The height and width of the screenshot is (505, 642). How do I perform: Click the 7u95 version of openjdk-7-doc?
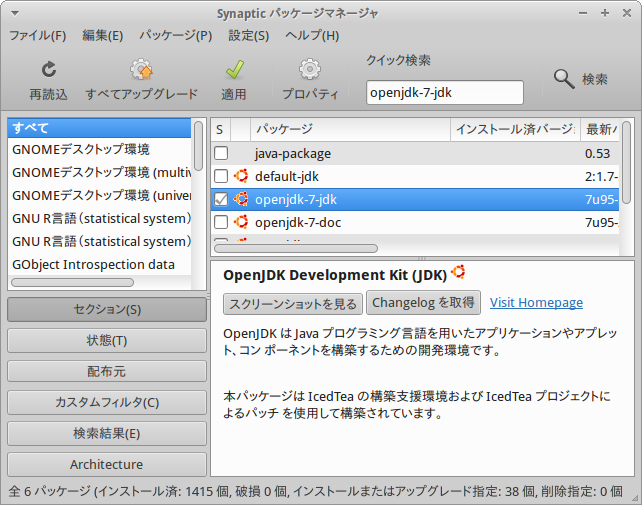[601, 222]
